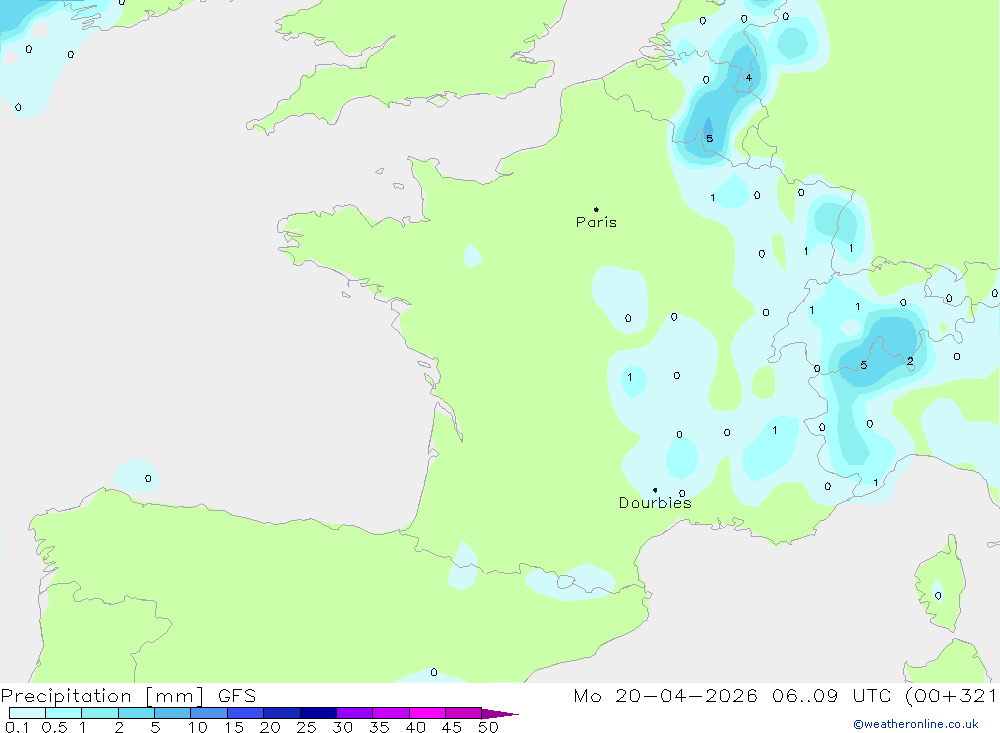The height and width of the screenshot is (733, 1000).
Task: Click the '10' legend scale label
Action: (198, 727)
